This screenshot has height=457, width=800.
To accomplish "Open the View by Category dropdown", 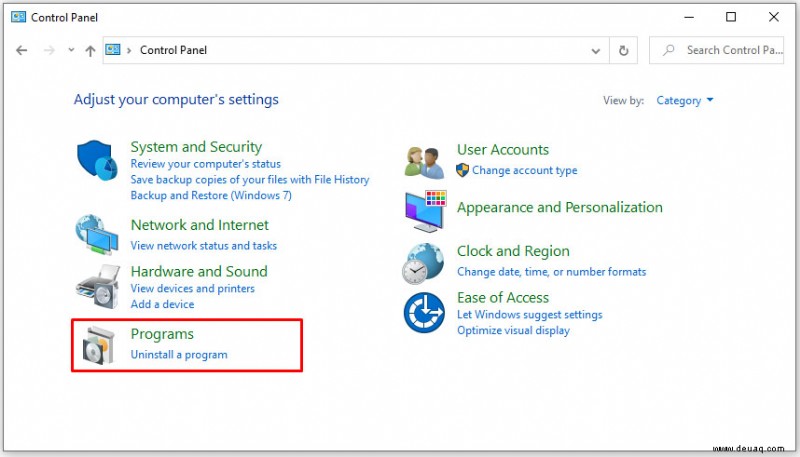I will click(x=685, y=100).
